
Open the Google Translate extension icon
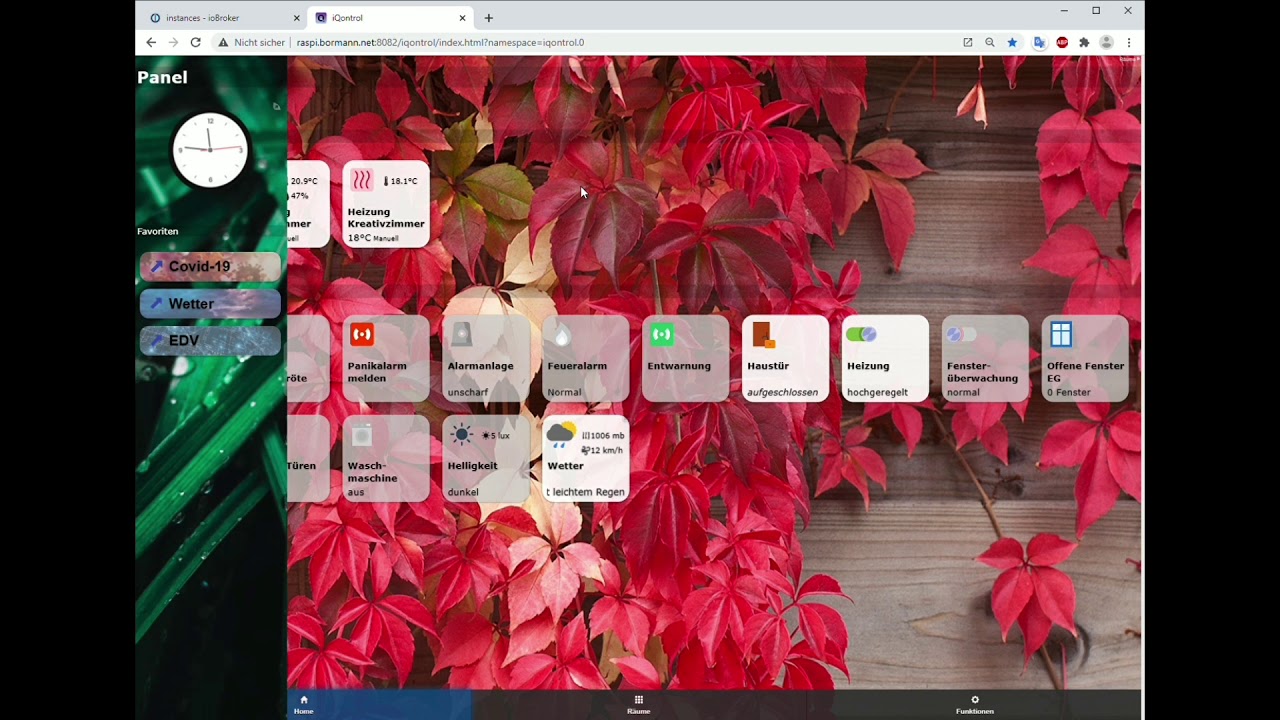click(x=1039, y=43)
